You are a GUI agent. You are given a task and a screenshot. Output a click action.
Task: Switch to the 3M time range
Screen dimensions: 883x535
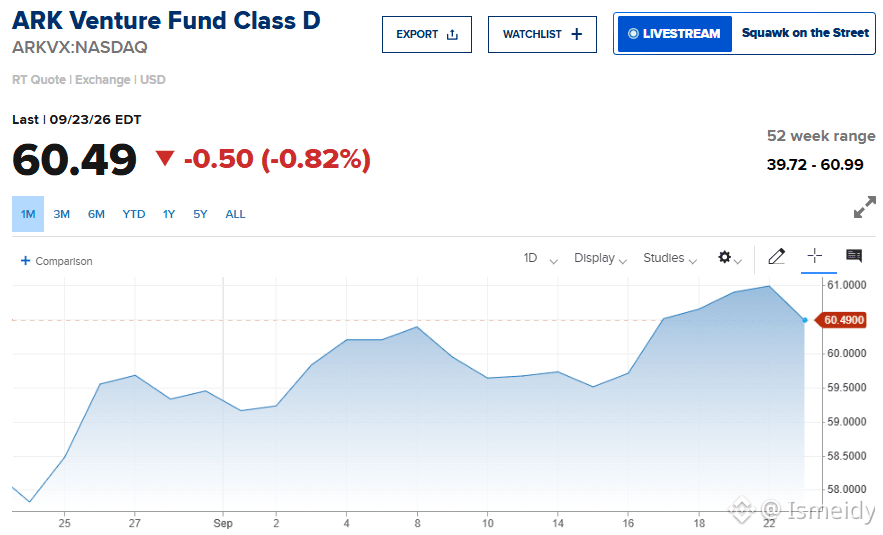click(x=61, y=214)
